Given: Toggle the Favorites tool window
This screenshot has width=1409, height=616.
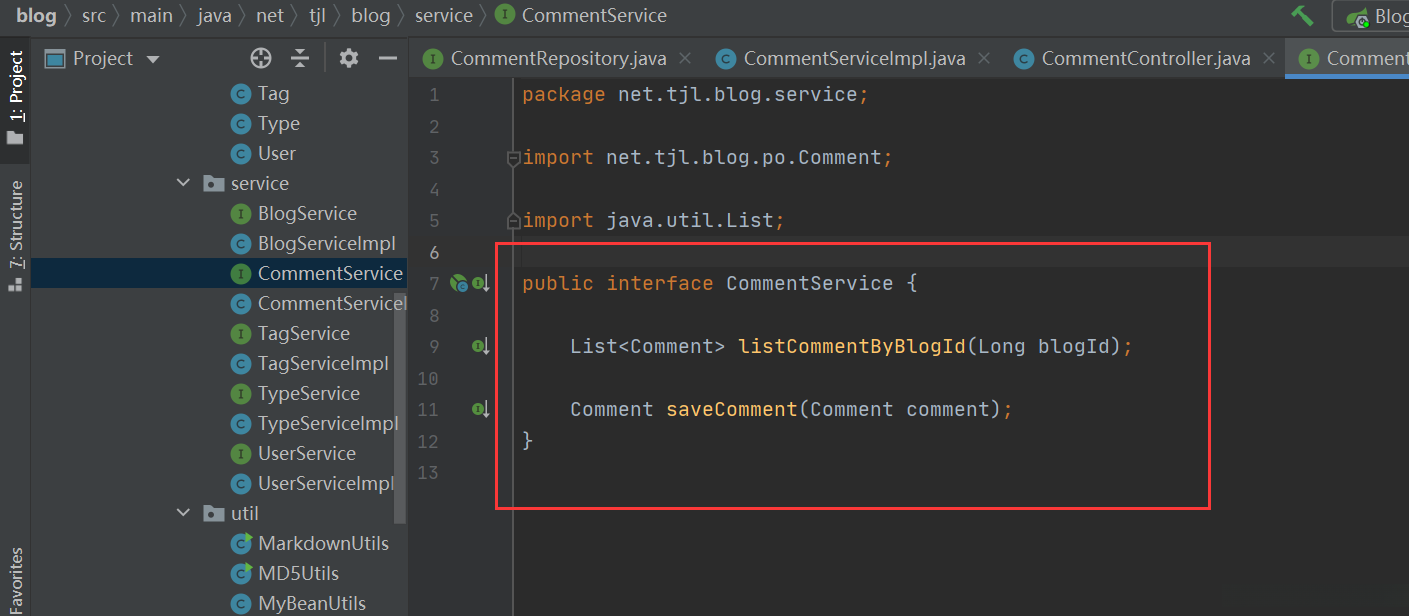Looking at the screenshot, I should [15, 580].
